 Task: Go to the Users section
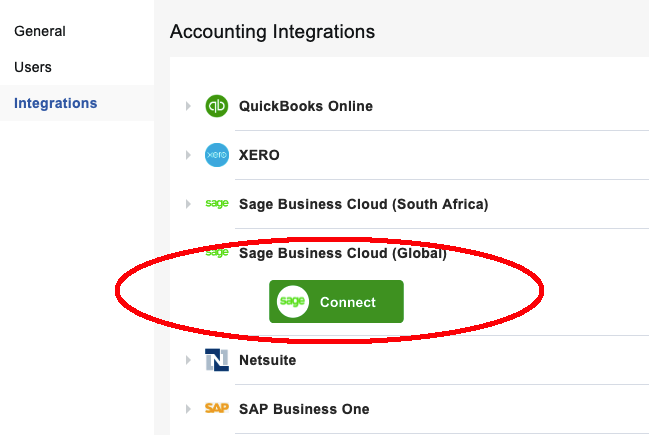(33, 67)
